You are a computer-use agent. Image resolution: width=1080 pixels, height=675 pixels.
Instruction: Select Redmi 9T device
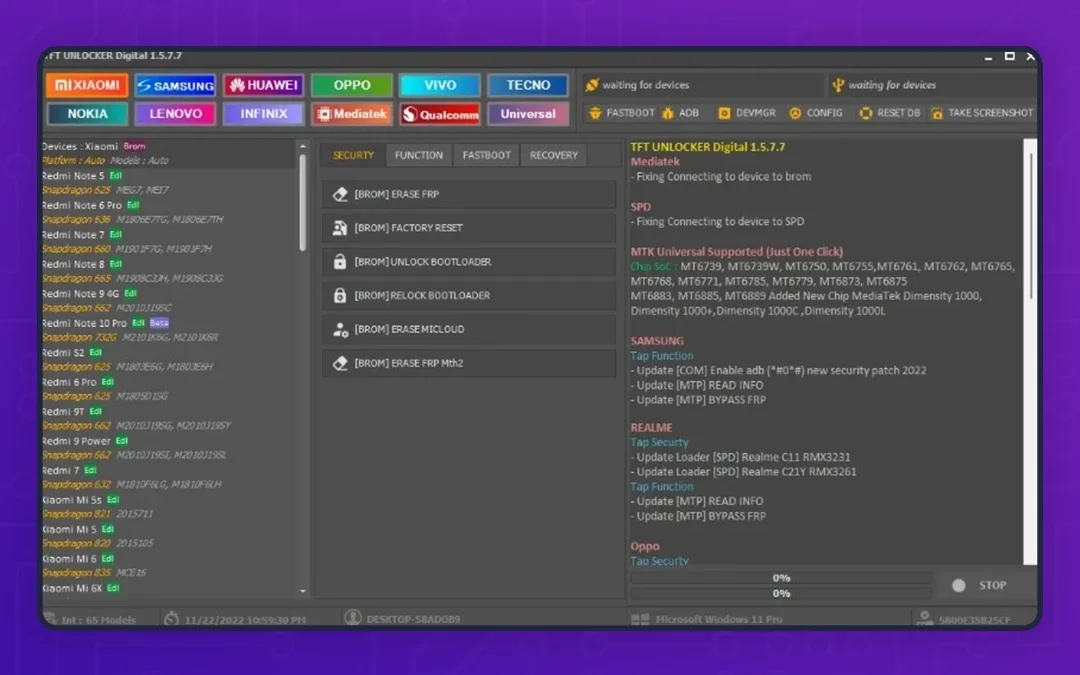(169, 419)
